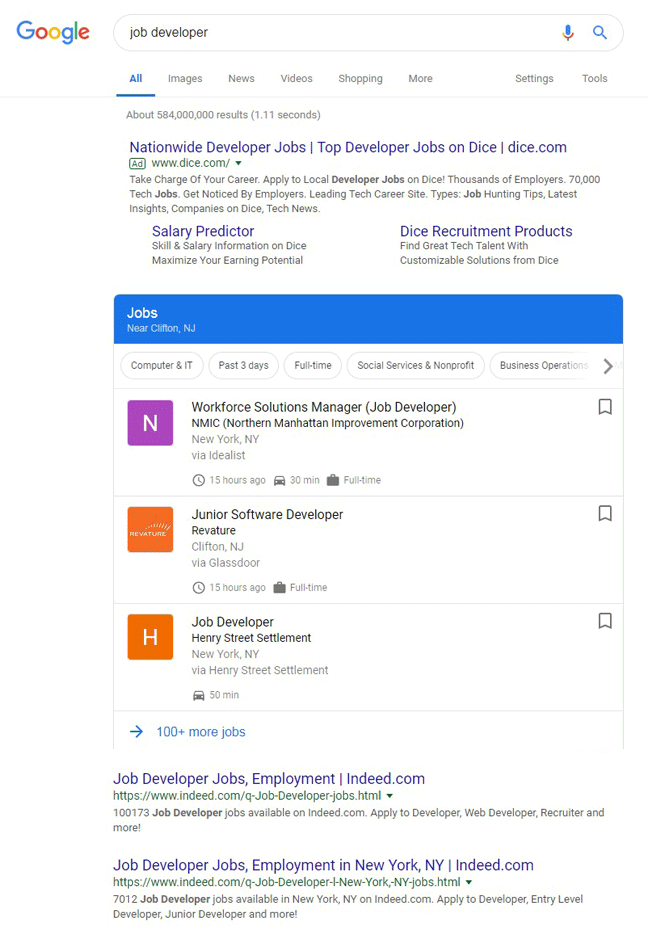This screenshot has width=648, height=936.
Task: Click the arrow icon beside 100+ more jobs
Action: 137,731
